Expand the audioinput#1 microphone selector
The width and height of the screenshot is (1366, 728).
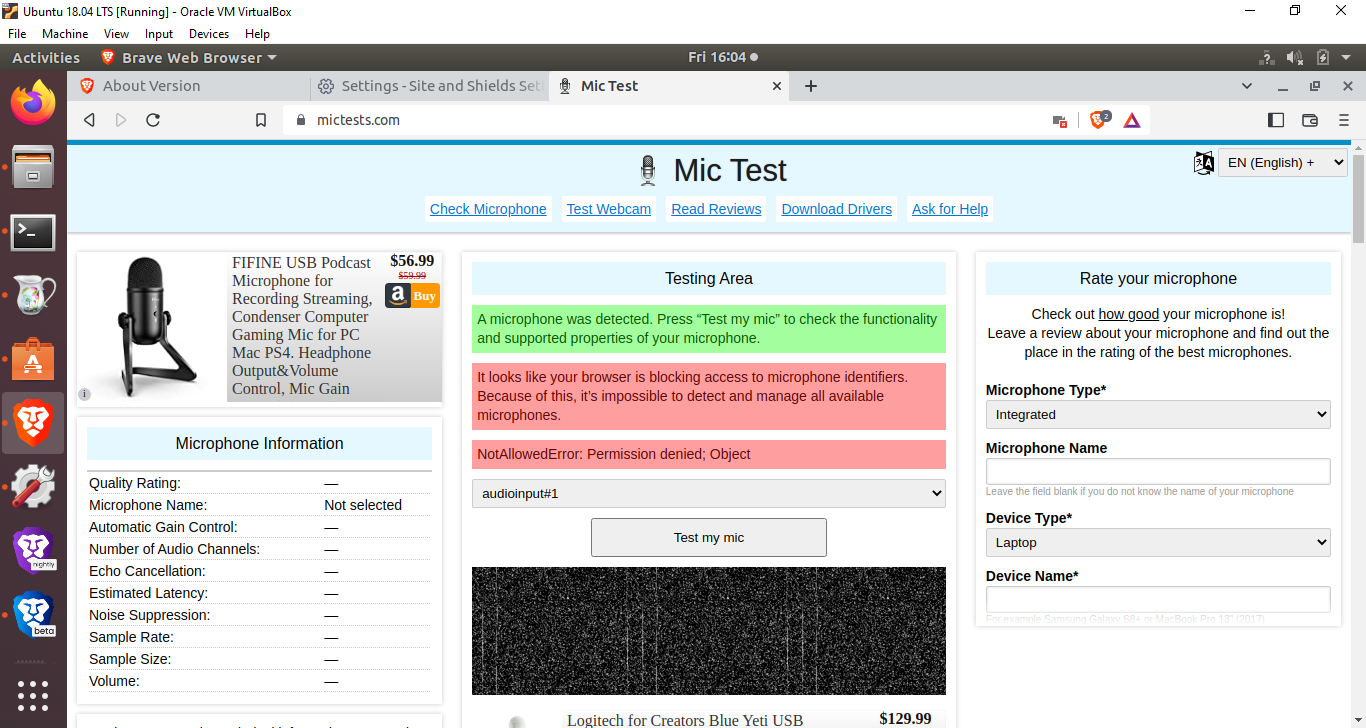[709, 493]
